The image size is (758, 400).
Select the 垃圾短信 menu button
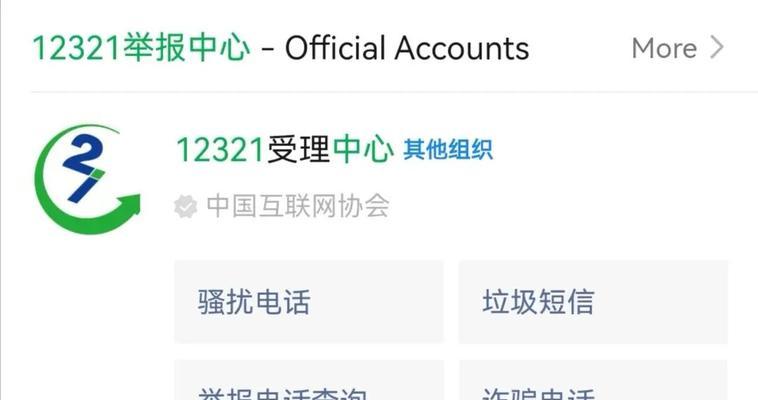[x=593, y=302]
